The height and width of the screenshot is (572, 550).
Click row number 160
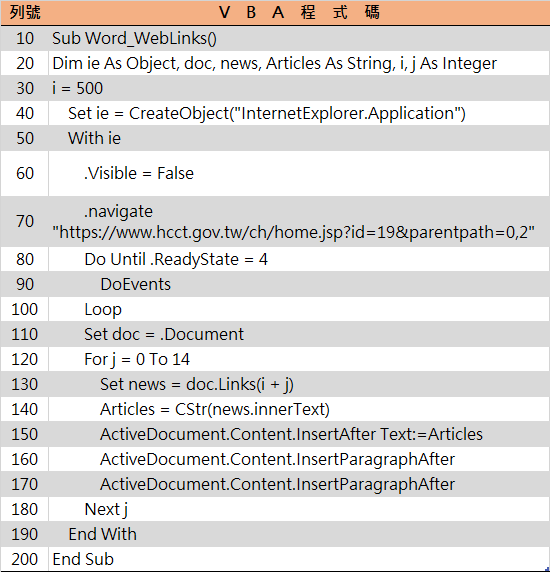(24, 459)
